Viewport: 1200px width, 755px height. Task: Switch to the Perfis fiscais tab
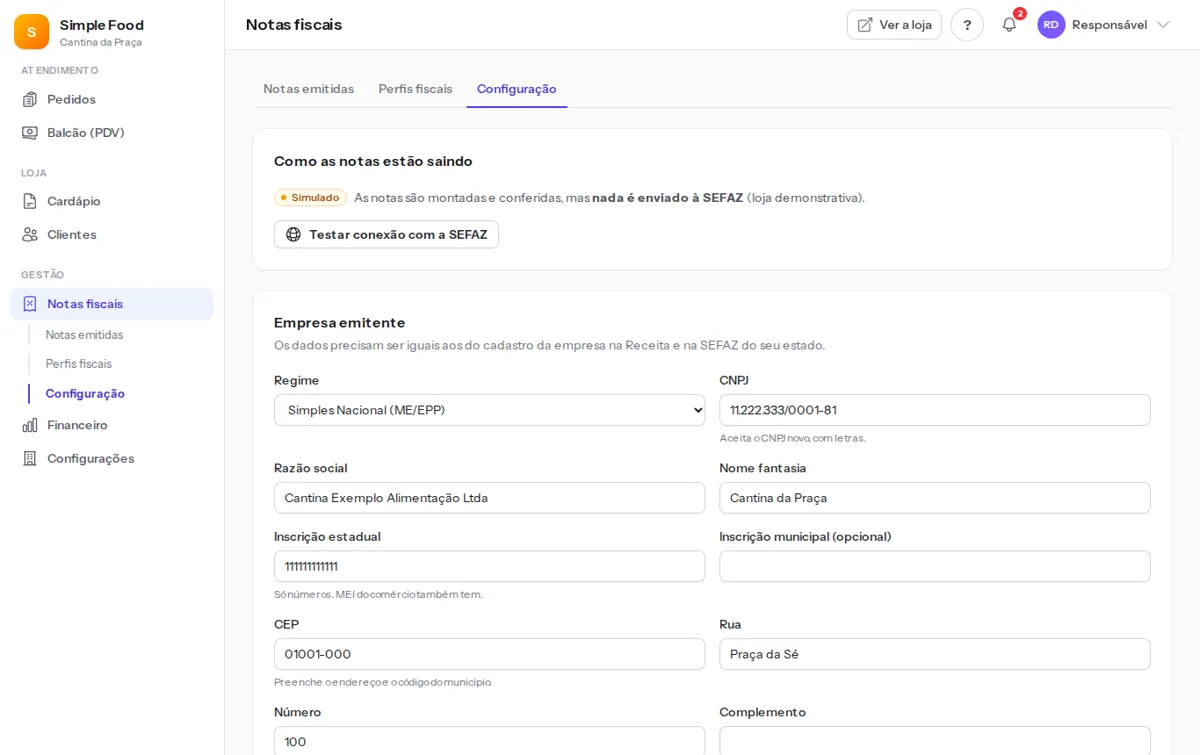[415, 89]
